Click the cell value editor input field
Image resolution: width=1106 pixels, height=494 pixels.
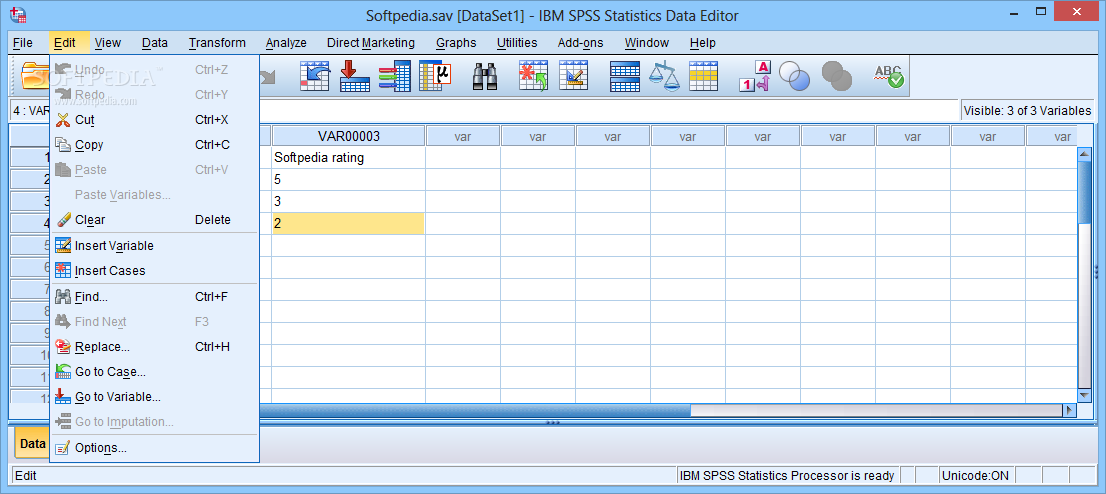609,111
